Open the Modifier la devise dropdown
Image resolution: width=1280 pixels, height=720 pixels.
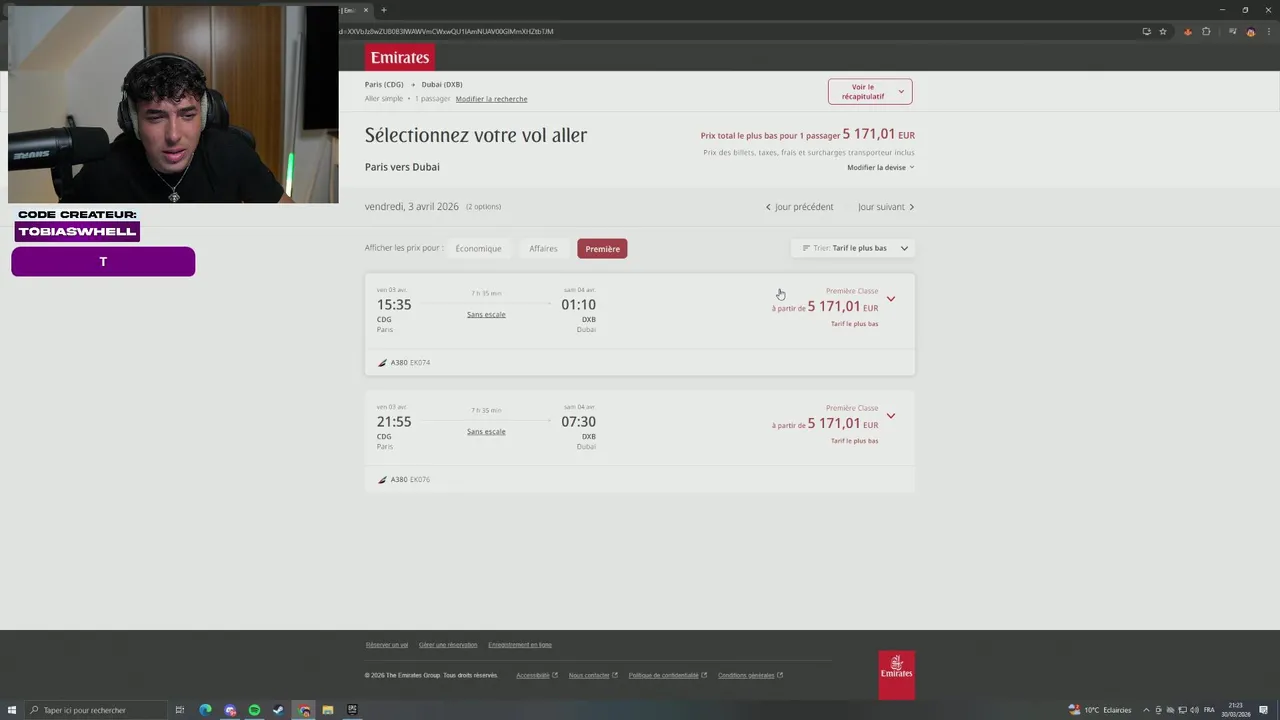[x=880, y=167]
